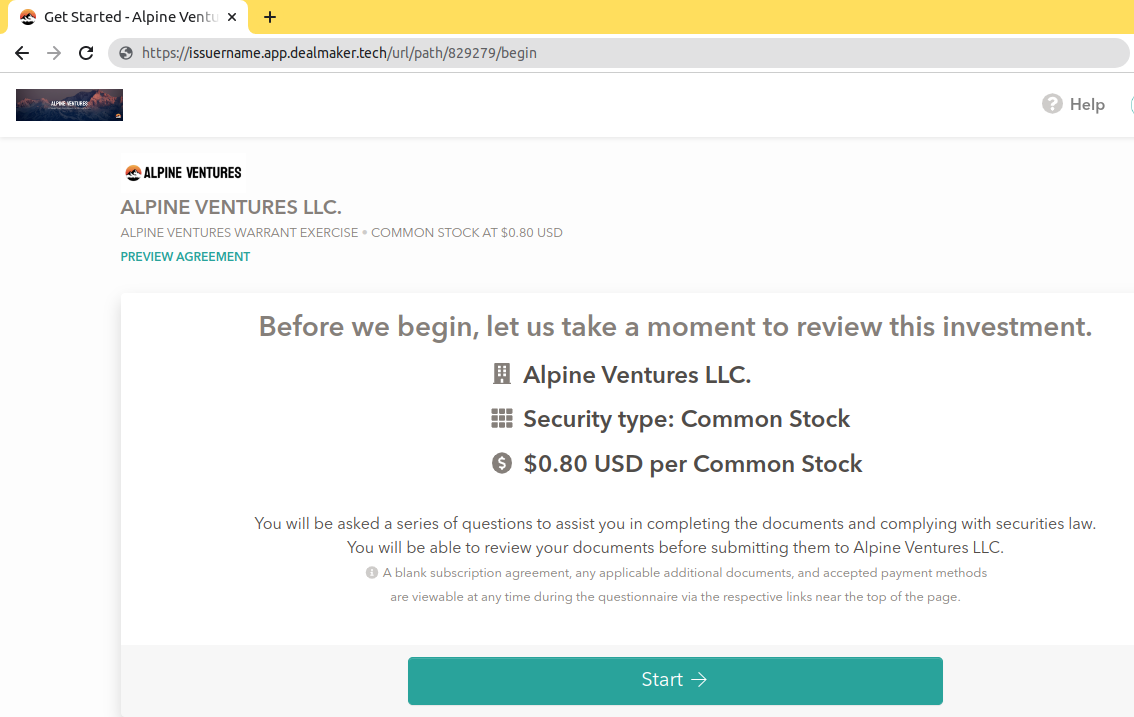
Task: Click the dollar sign icon beside $0.80 USD
Action: pyautogui.click(x=501, y=463)
